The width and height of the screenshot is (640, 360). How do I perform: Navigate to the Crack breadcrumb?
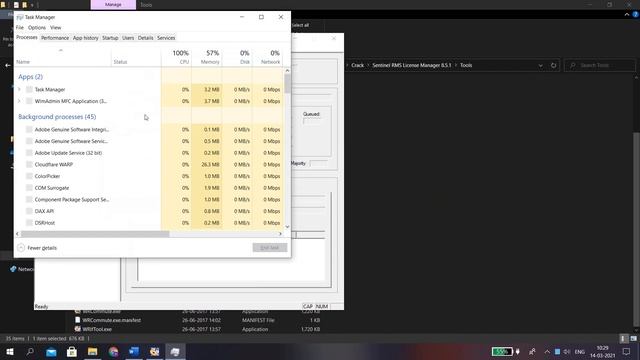[358, 65]
